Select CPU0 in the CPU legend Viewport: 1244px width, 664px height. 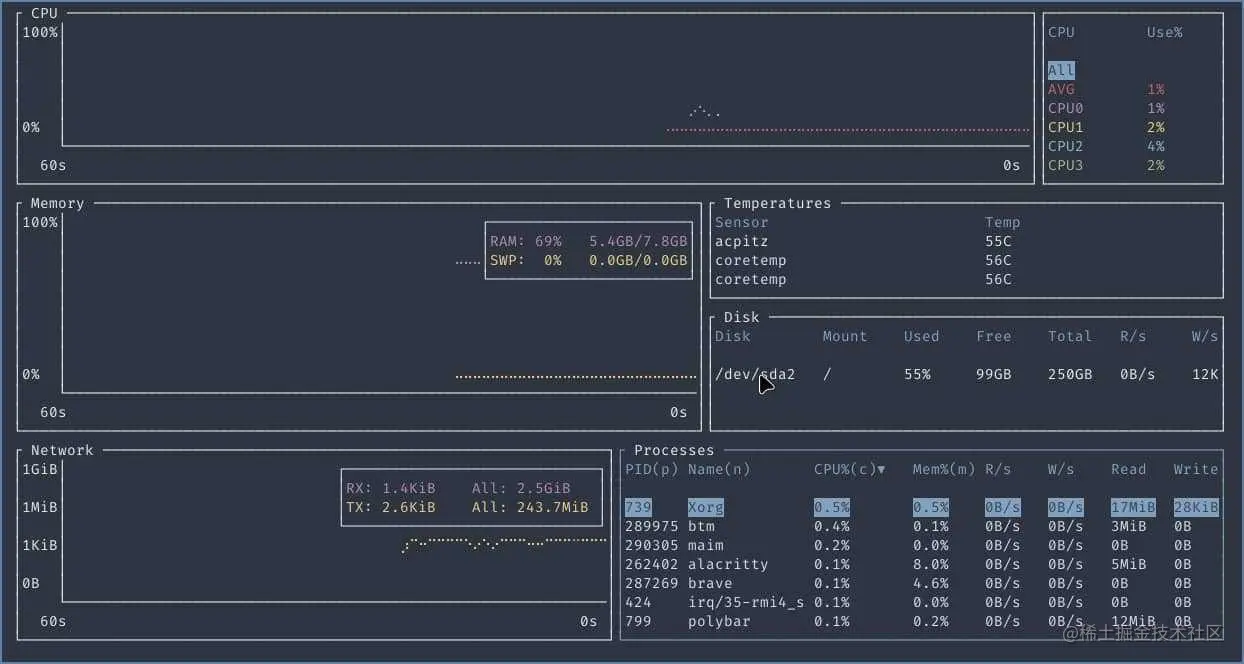click(x=1106, y=108)
